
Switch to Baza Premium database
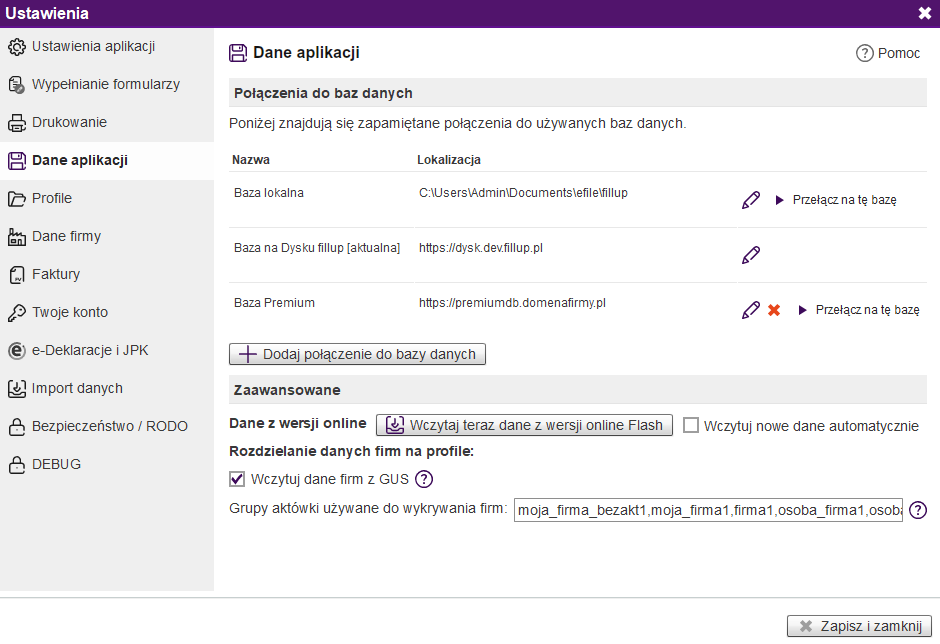858,310
